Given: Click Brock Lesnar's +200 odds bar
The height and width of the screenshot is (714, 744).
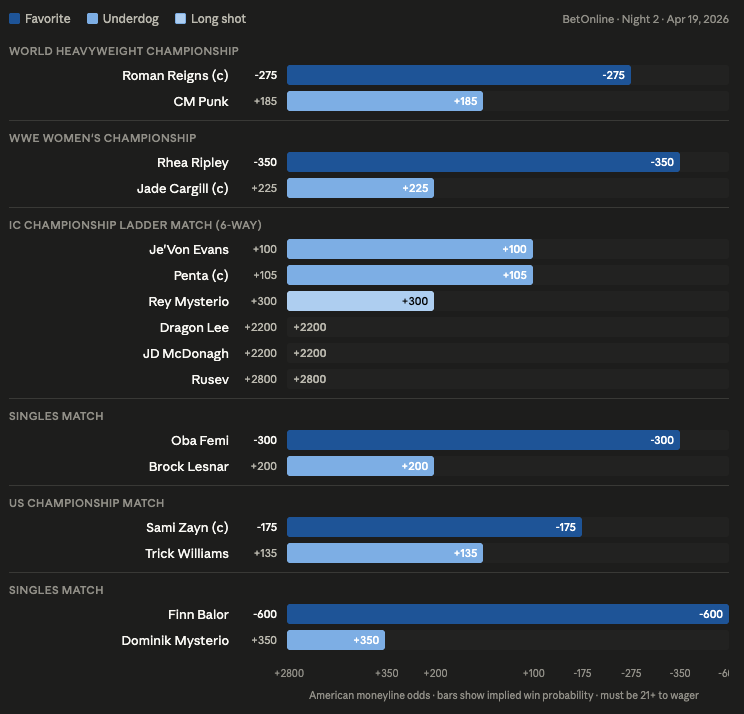Looking at the screenshot, I should [360, 466].
